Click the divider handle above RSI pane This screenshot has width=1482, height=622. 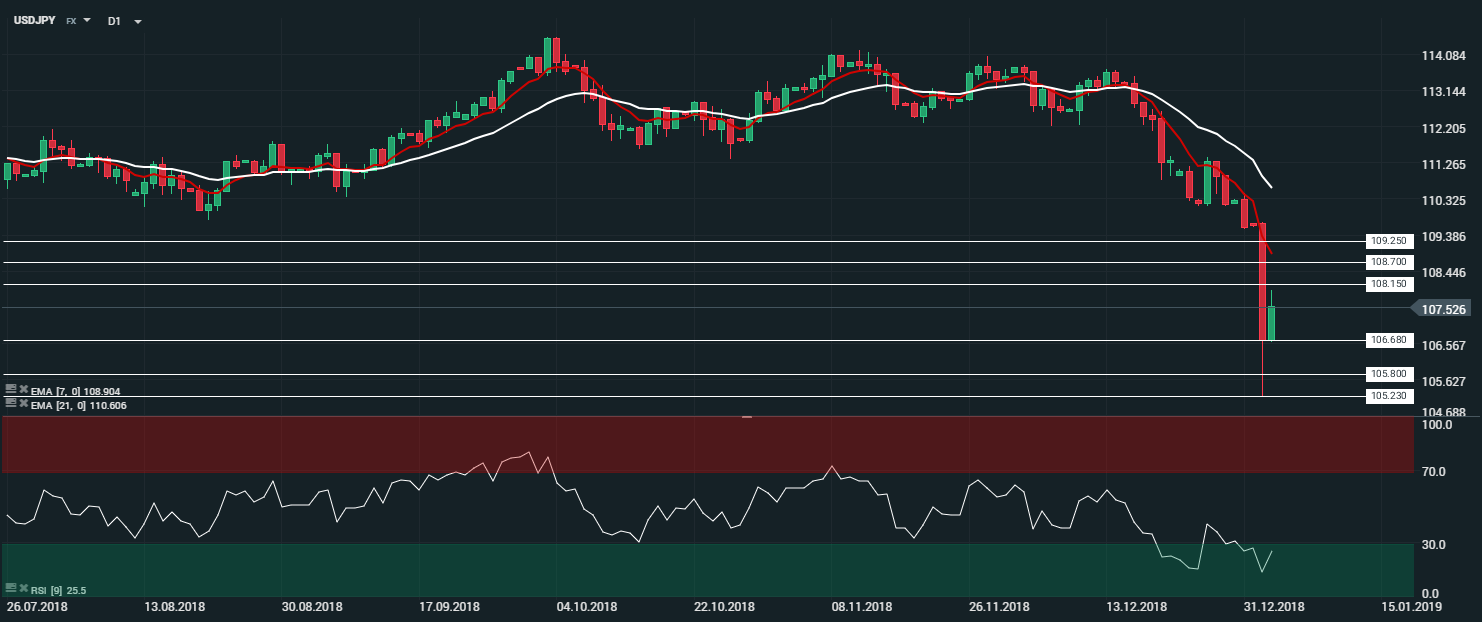[746, 417]
